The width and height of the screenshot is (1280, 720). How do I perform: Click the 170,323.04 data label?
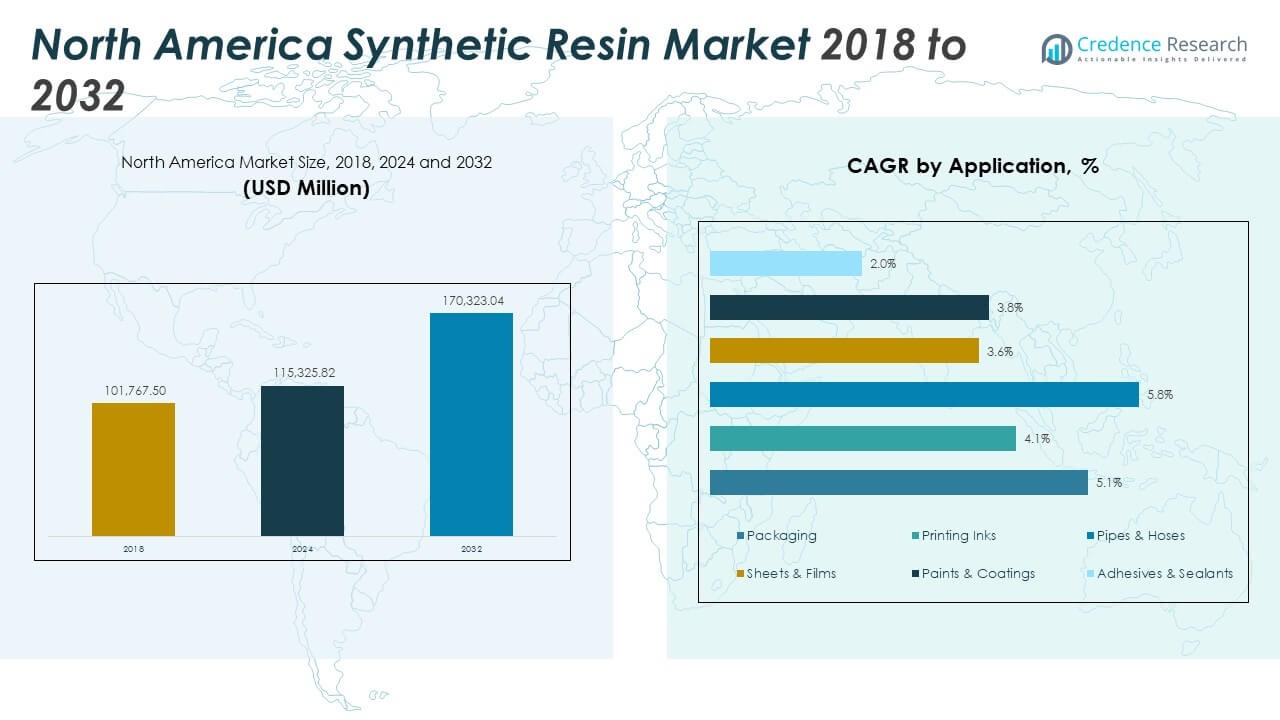[x=471, y=300]
